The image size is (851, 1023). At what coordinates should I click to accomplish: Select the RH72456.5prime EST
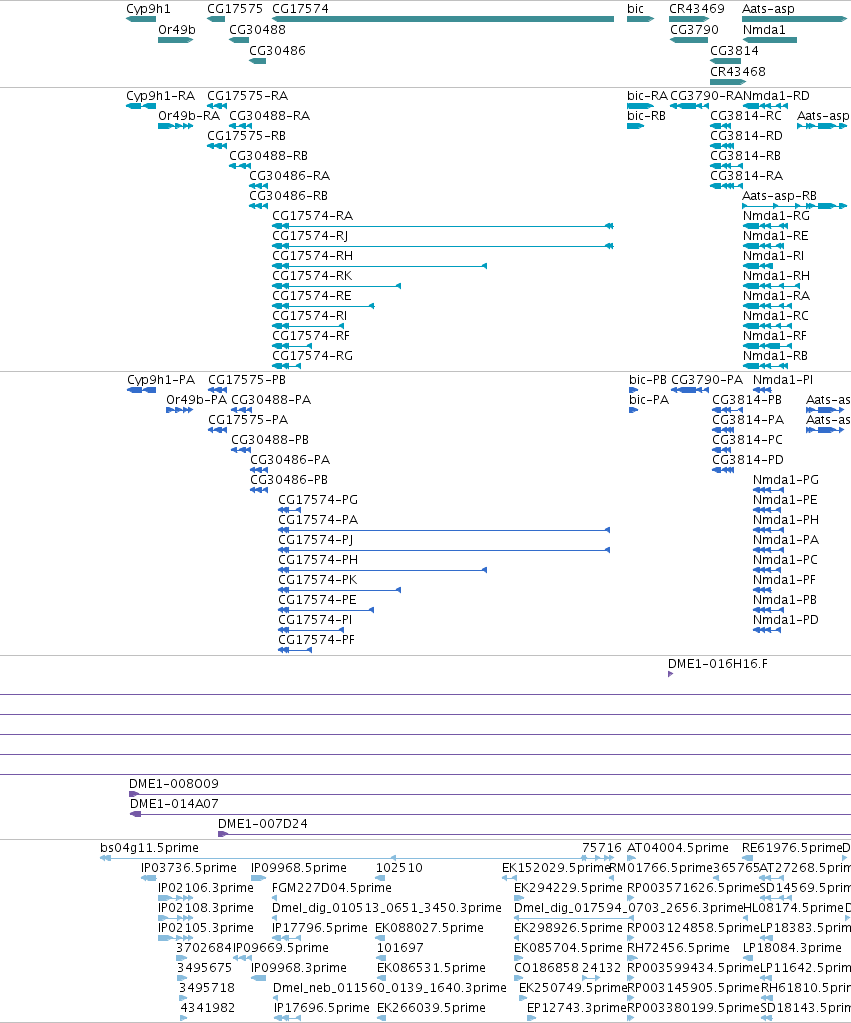pos(632,958)
